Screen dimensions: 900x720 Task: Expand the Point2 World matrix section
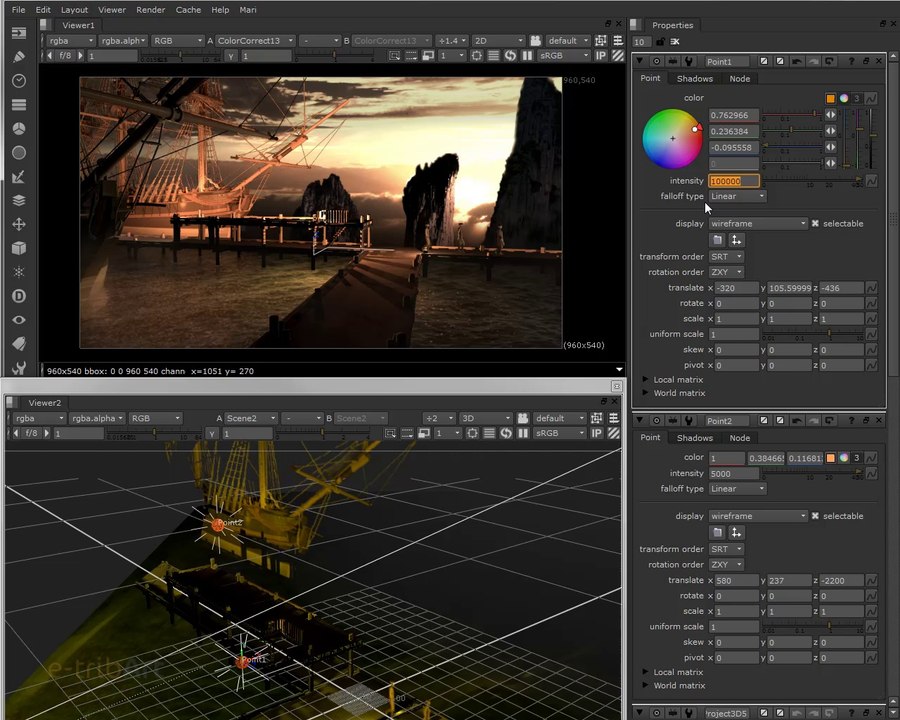645,685
